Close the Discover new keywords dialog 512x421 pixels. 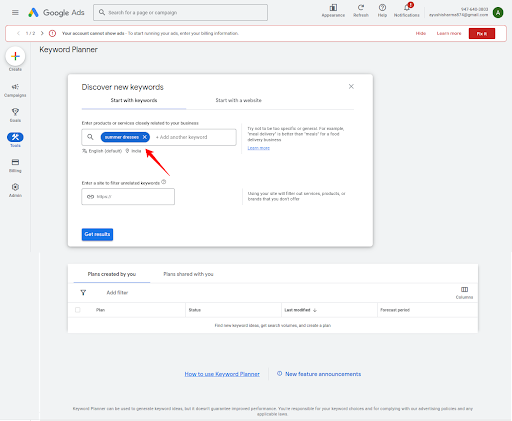coord(351,87)
